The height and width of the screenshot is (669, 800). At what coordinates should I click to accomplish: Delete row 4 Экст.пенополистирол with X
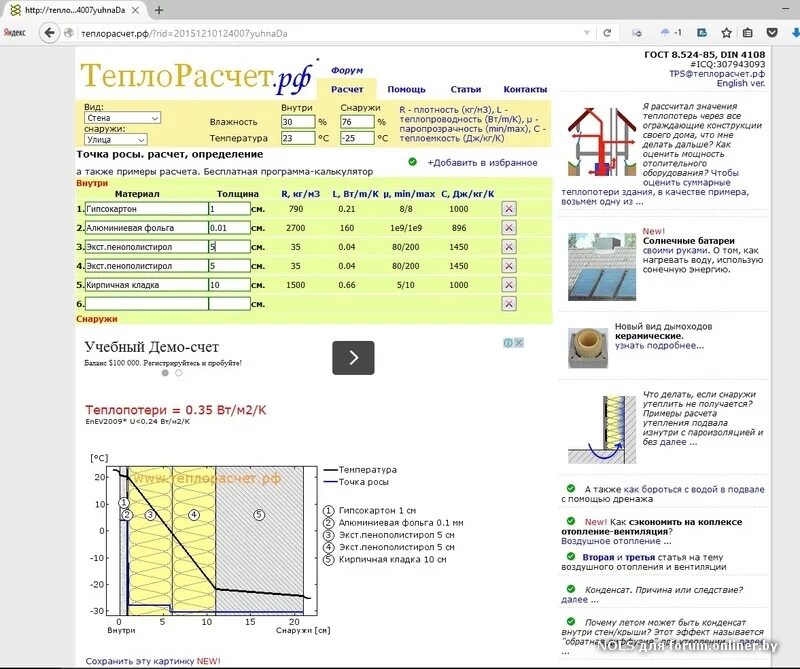tap(509, 266)
